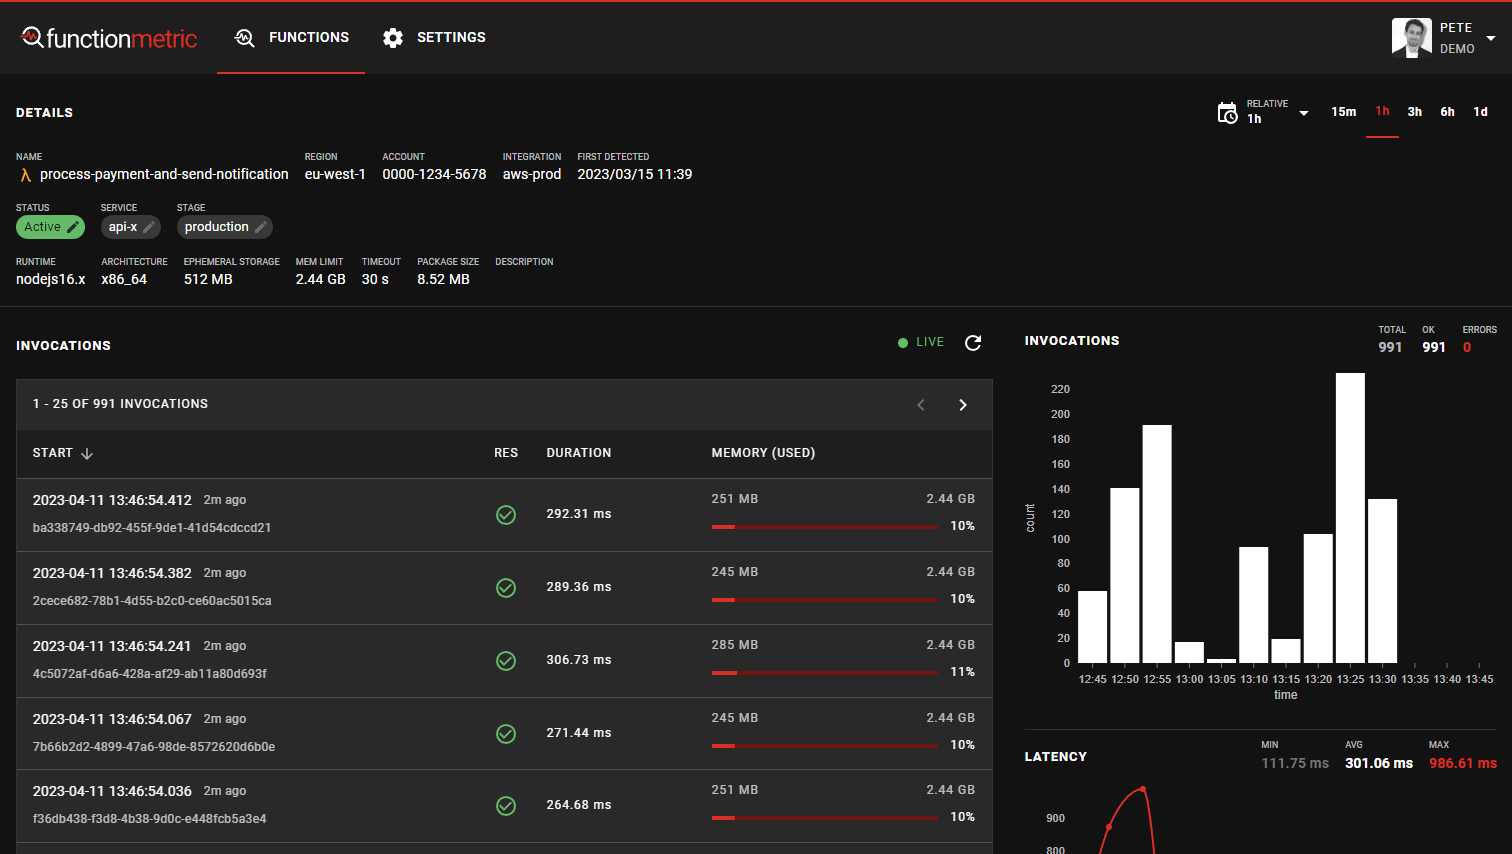Viewport: 1512px width, 854px height.
Task: Click memory bar of 264.68 ms invocation
Action: (825, 818)
